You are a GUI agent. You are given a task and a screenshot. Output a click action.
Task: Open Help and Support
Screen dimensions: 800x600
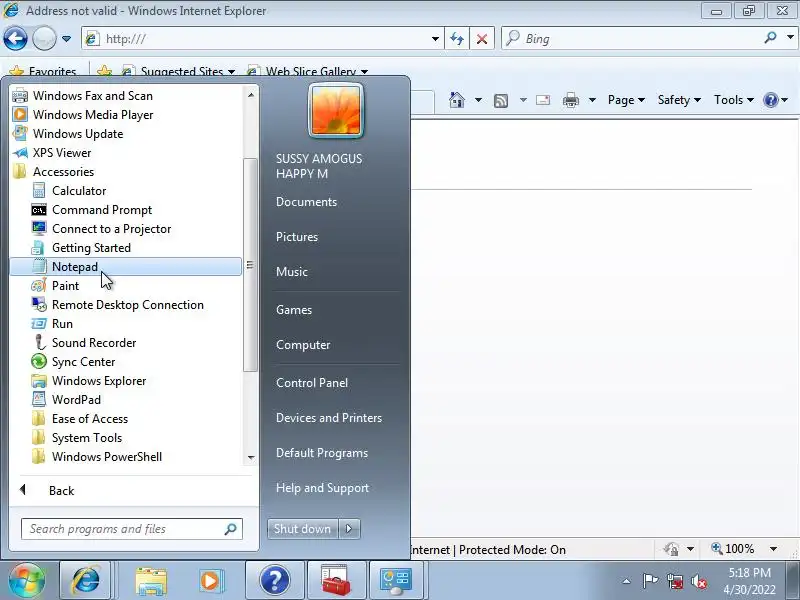[322, 488]
